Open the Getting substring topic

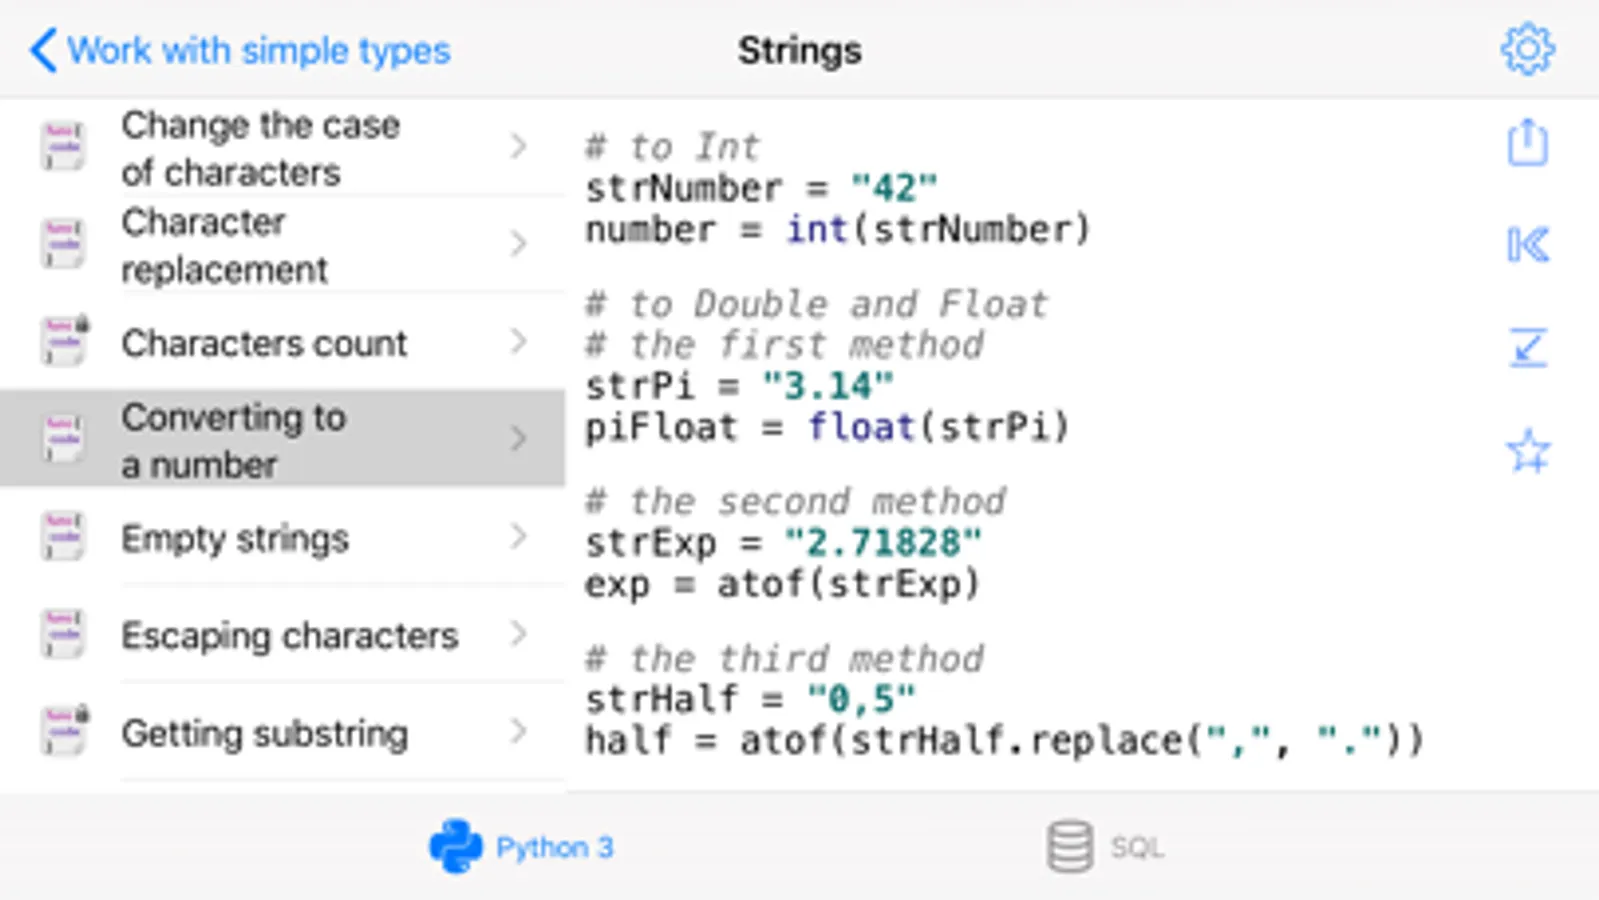coord(265,734)
